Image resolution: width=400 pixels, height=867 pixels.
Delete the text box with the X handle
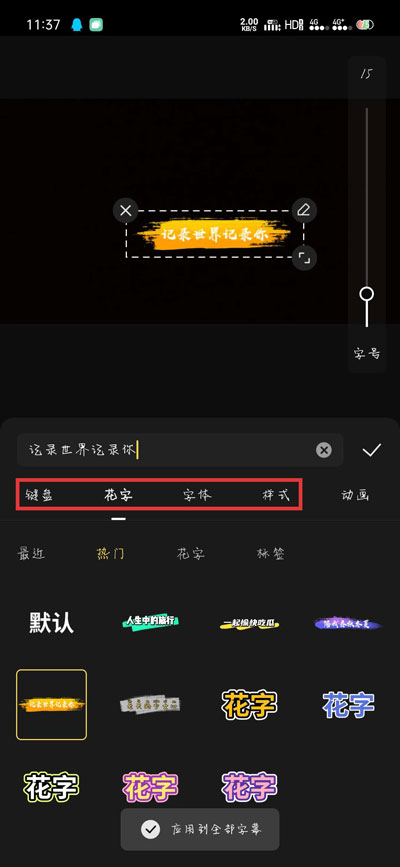tap(126, 210)
